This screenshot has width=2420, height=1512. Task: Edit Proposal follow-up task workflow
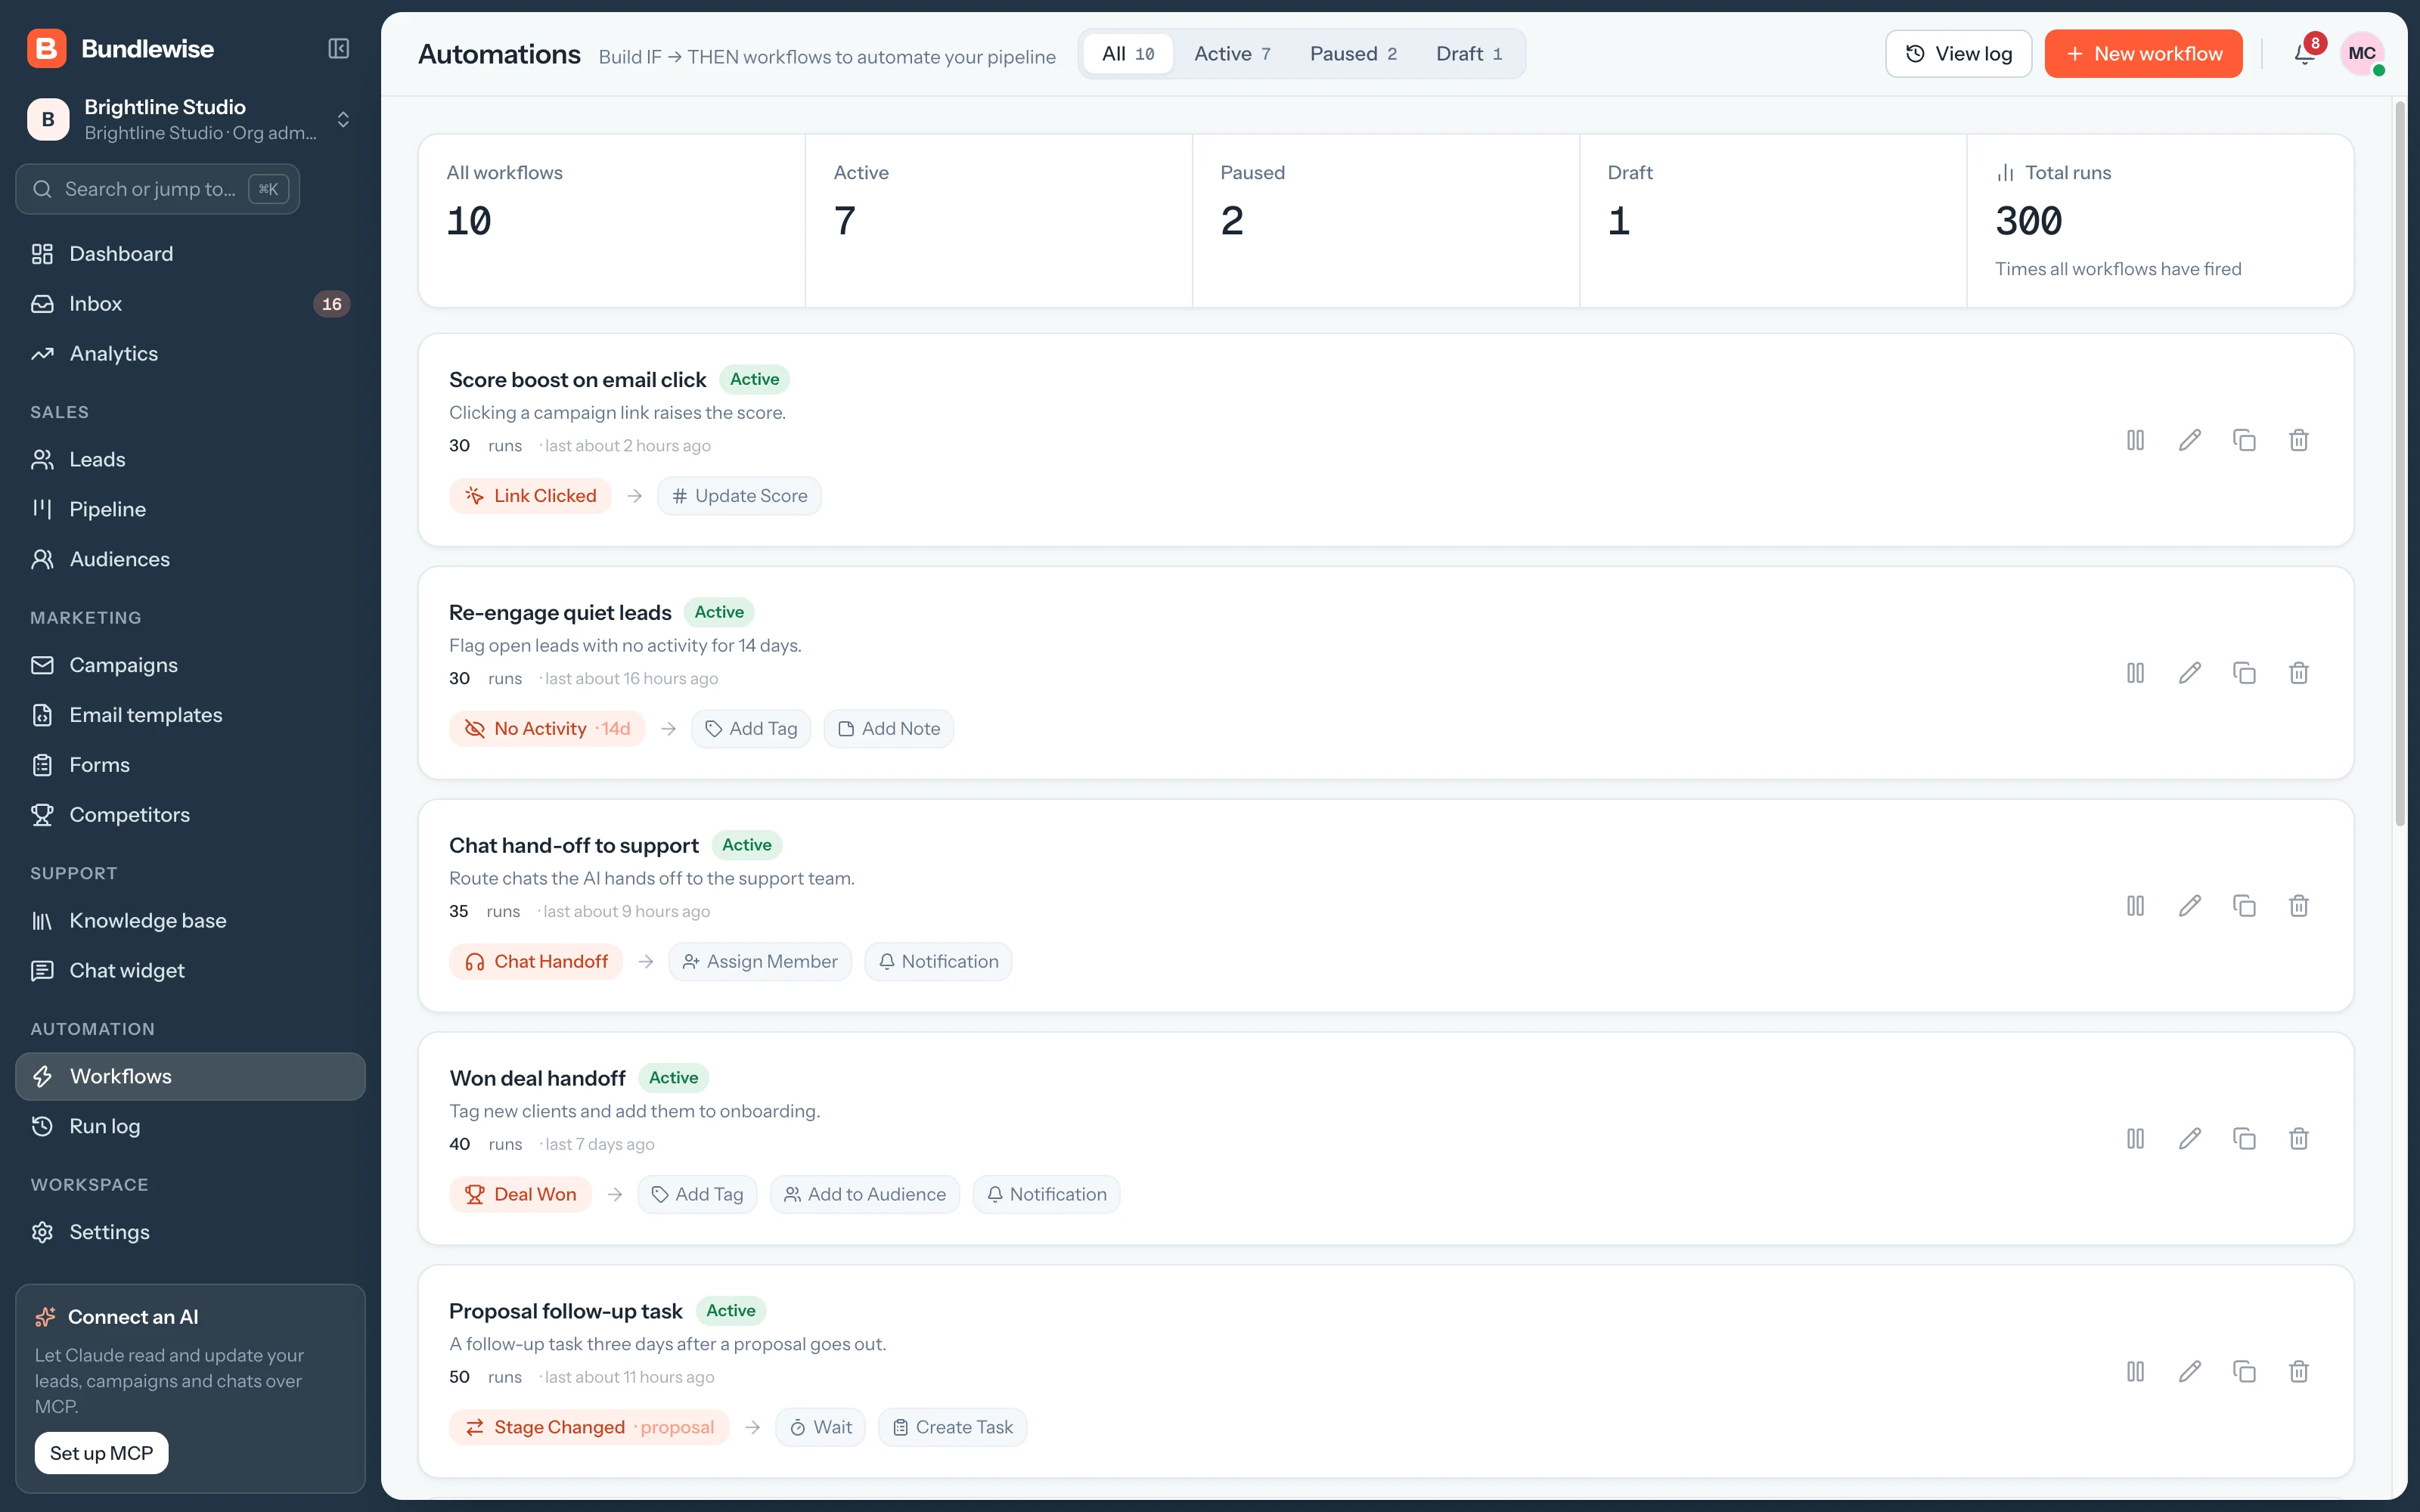pyautogui.click(x=2190, y=1372)
